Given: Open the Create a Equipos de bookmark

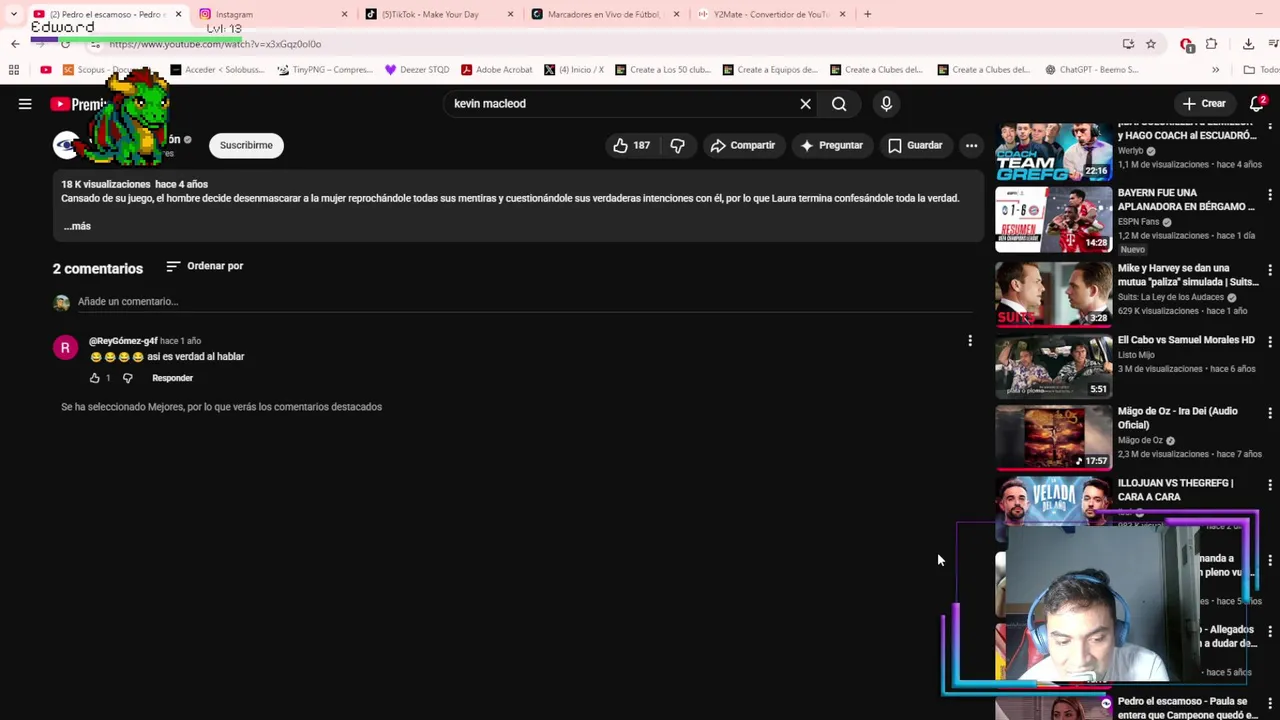Looking at the screenshot, I should coord(770,70).
